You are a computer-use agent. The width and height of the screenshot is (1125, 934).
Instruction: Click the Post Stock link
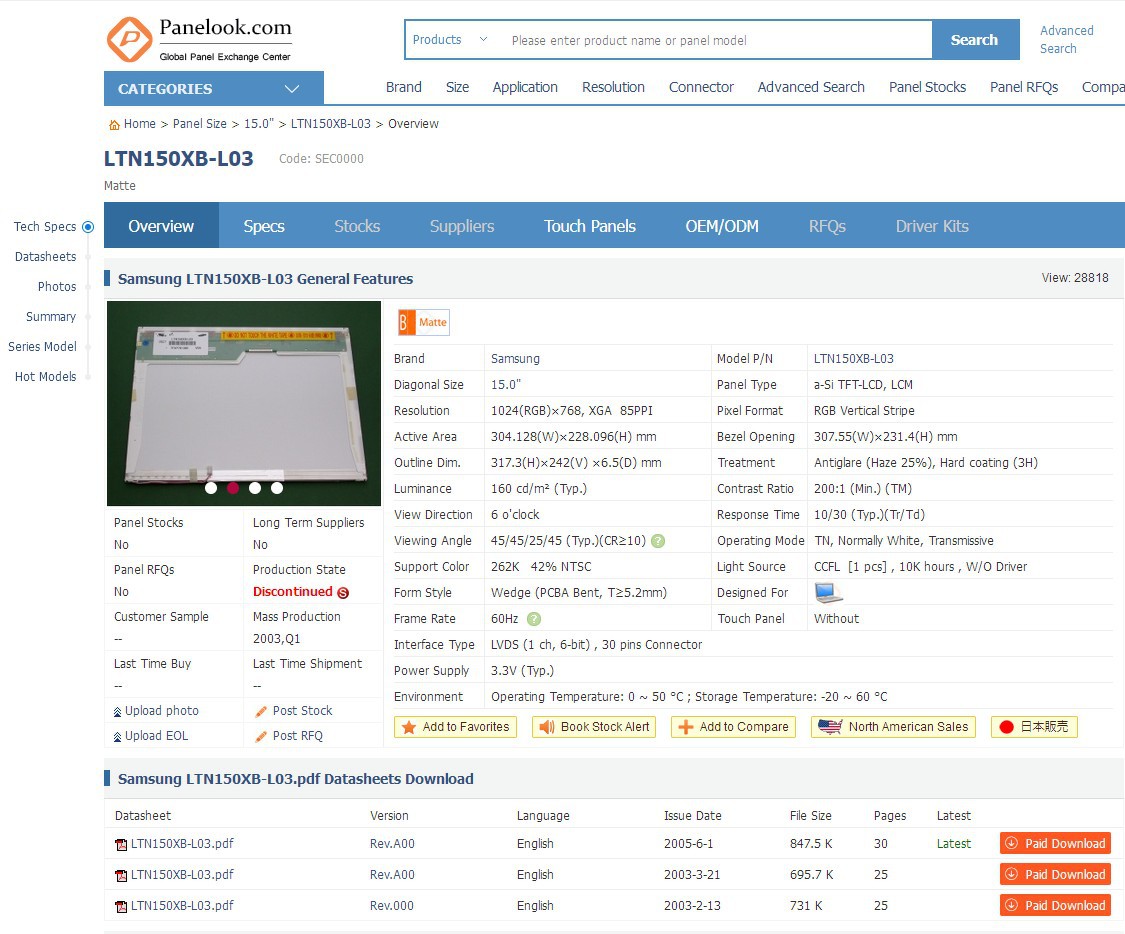pyautogui.click(x=293, y=711)
